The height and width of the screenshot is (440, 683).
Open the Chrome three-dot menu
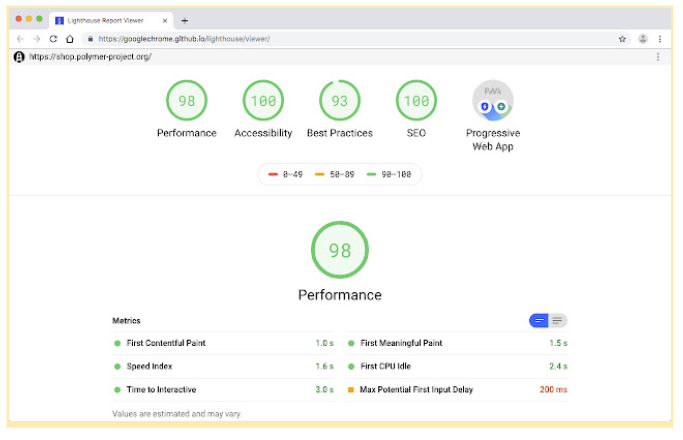tap(660, 39)
